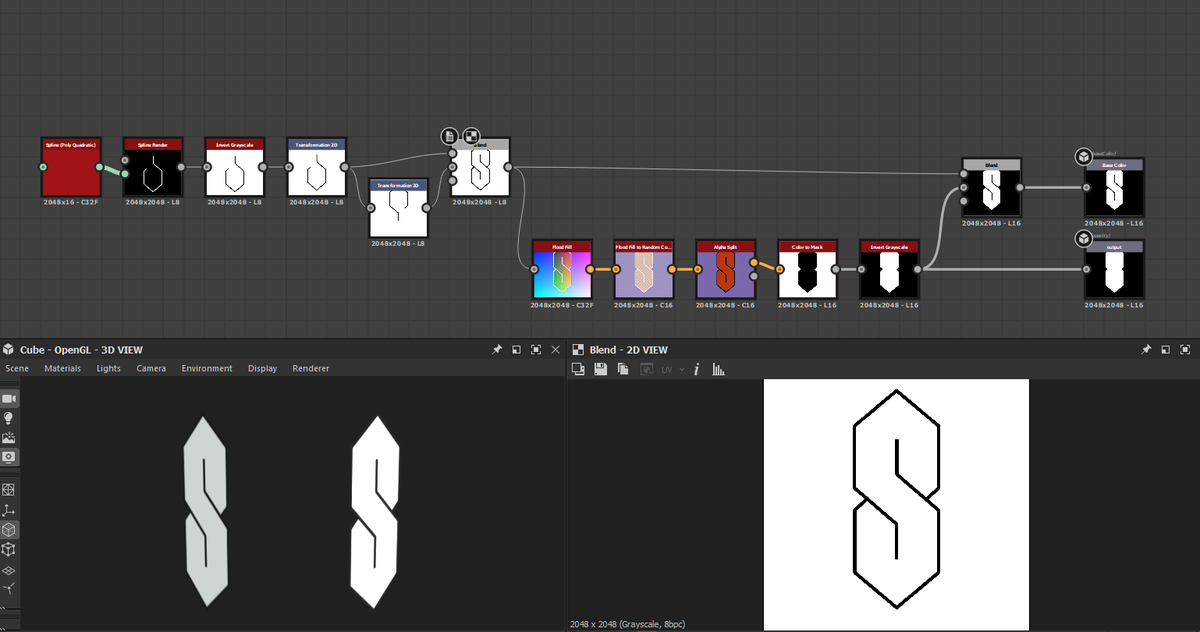The height and width of the screenshot is (632, 1200).
Task: Toggle the axis gizmo icon
Action: pyautogui.click(x=9, y=510)
